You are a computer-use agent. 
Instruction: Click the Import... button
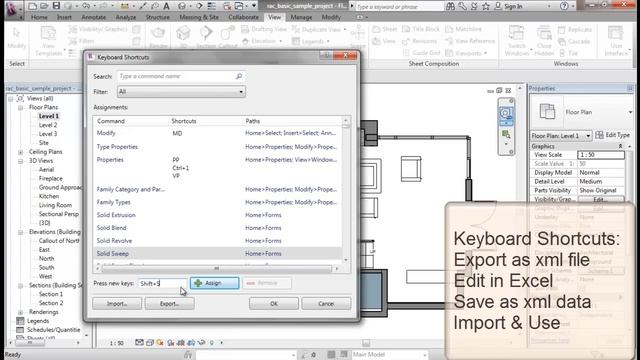(117, 304)
